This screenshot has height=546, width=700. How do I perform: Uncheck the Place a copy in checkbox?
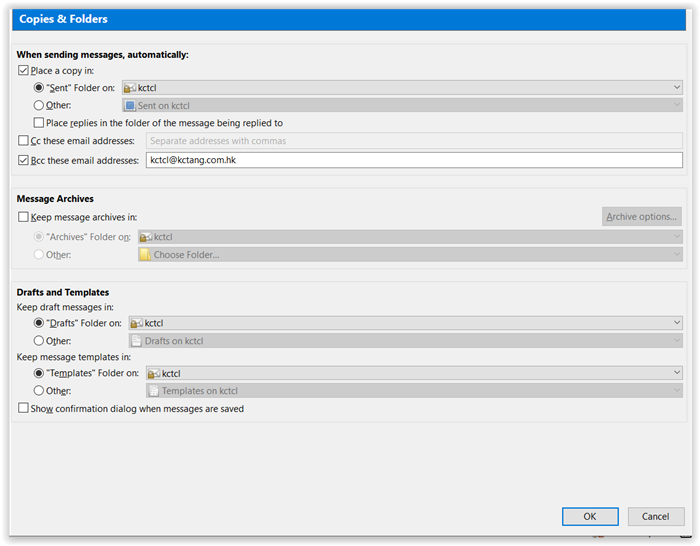point(23,71)
